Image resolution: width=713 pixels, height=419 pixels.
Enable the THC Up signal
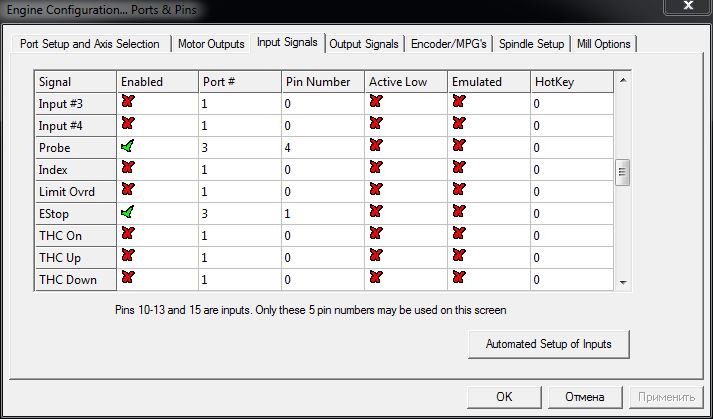coord(127,256)
